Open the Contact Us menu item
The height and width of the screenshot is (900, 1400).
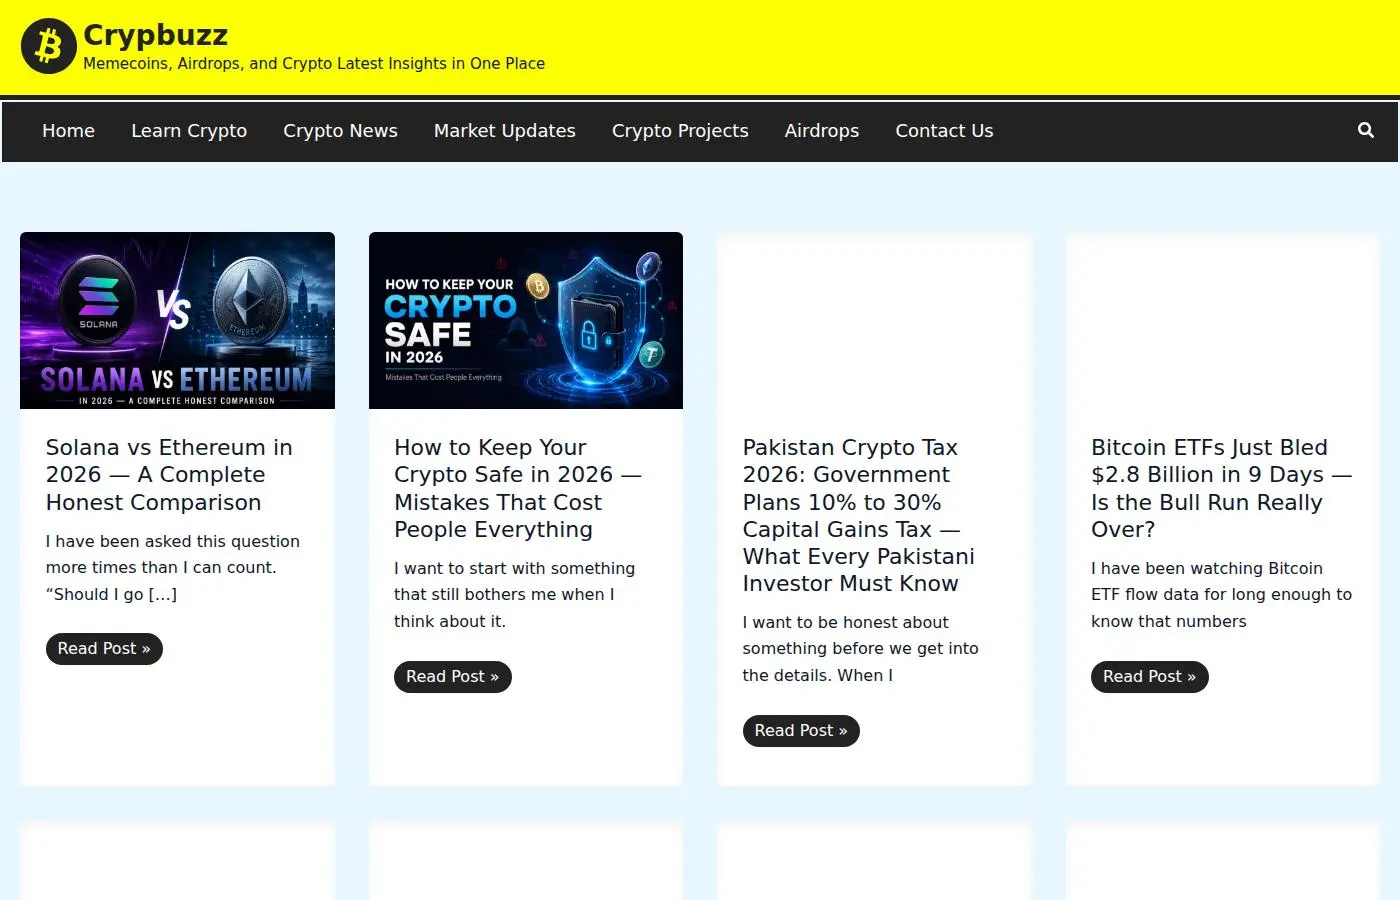pos(944,131)
